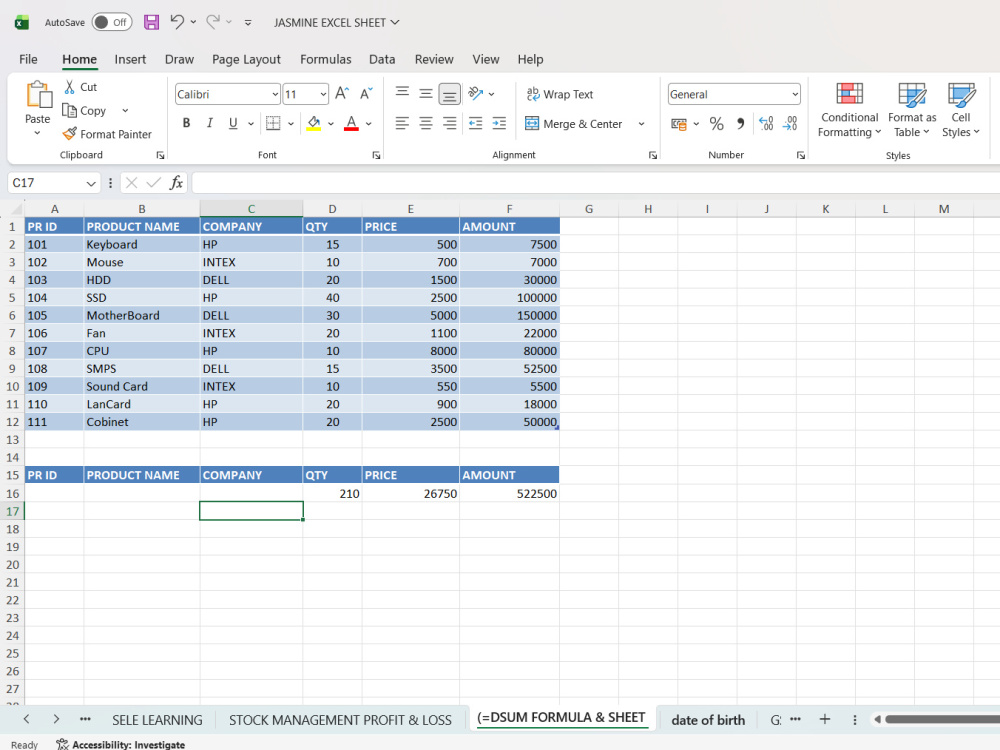Image resolution: width=1000 pixels, height=750 pixels.
Task: Switch to the Page Layout tab
Action: (x=246, y=59)
